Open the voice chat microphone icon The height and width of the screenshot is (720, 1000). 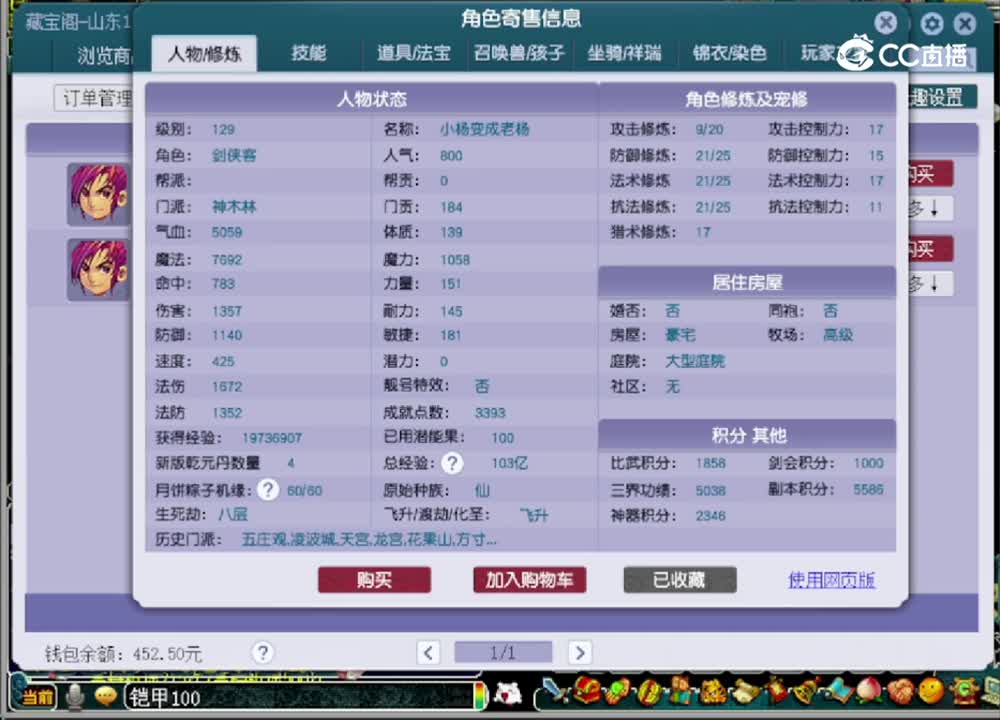tap(73, 697)
